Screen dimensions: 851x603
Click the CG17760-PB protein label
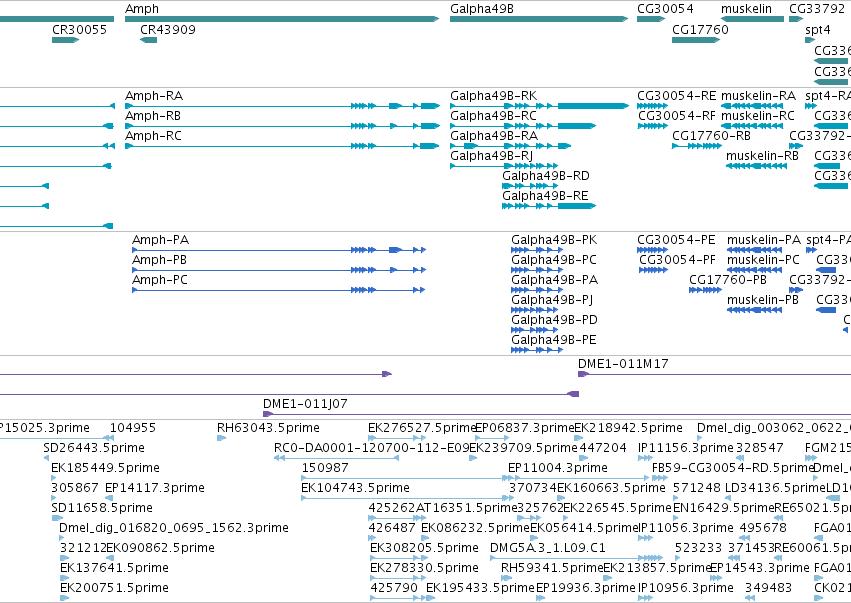pos(728,280)
